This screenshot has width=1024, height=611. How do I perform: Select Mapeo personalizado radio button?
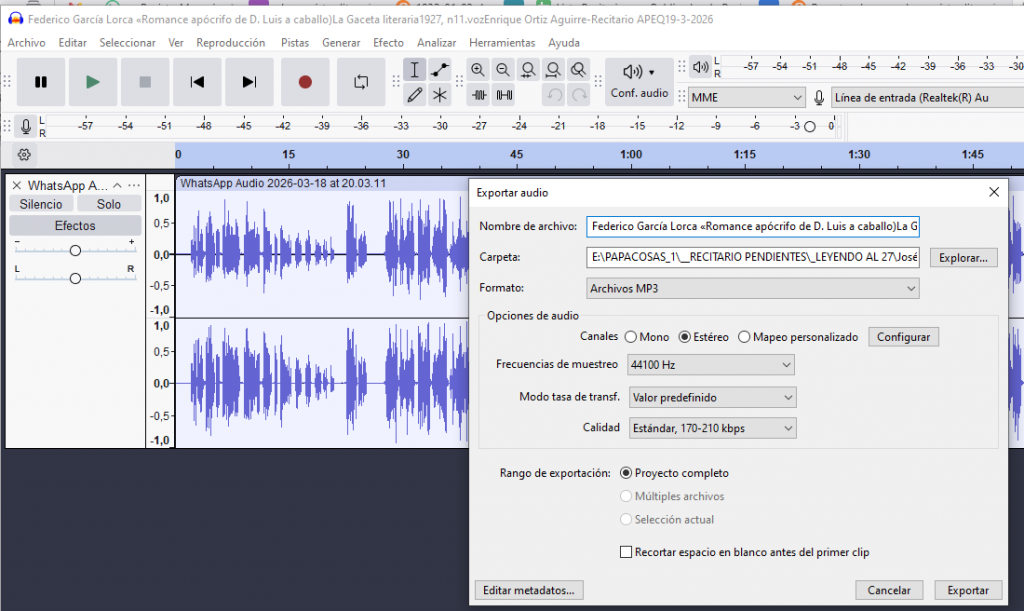click(x=744, y=337)
